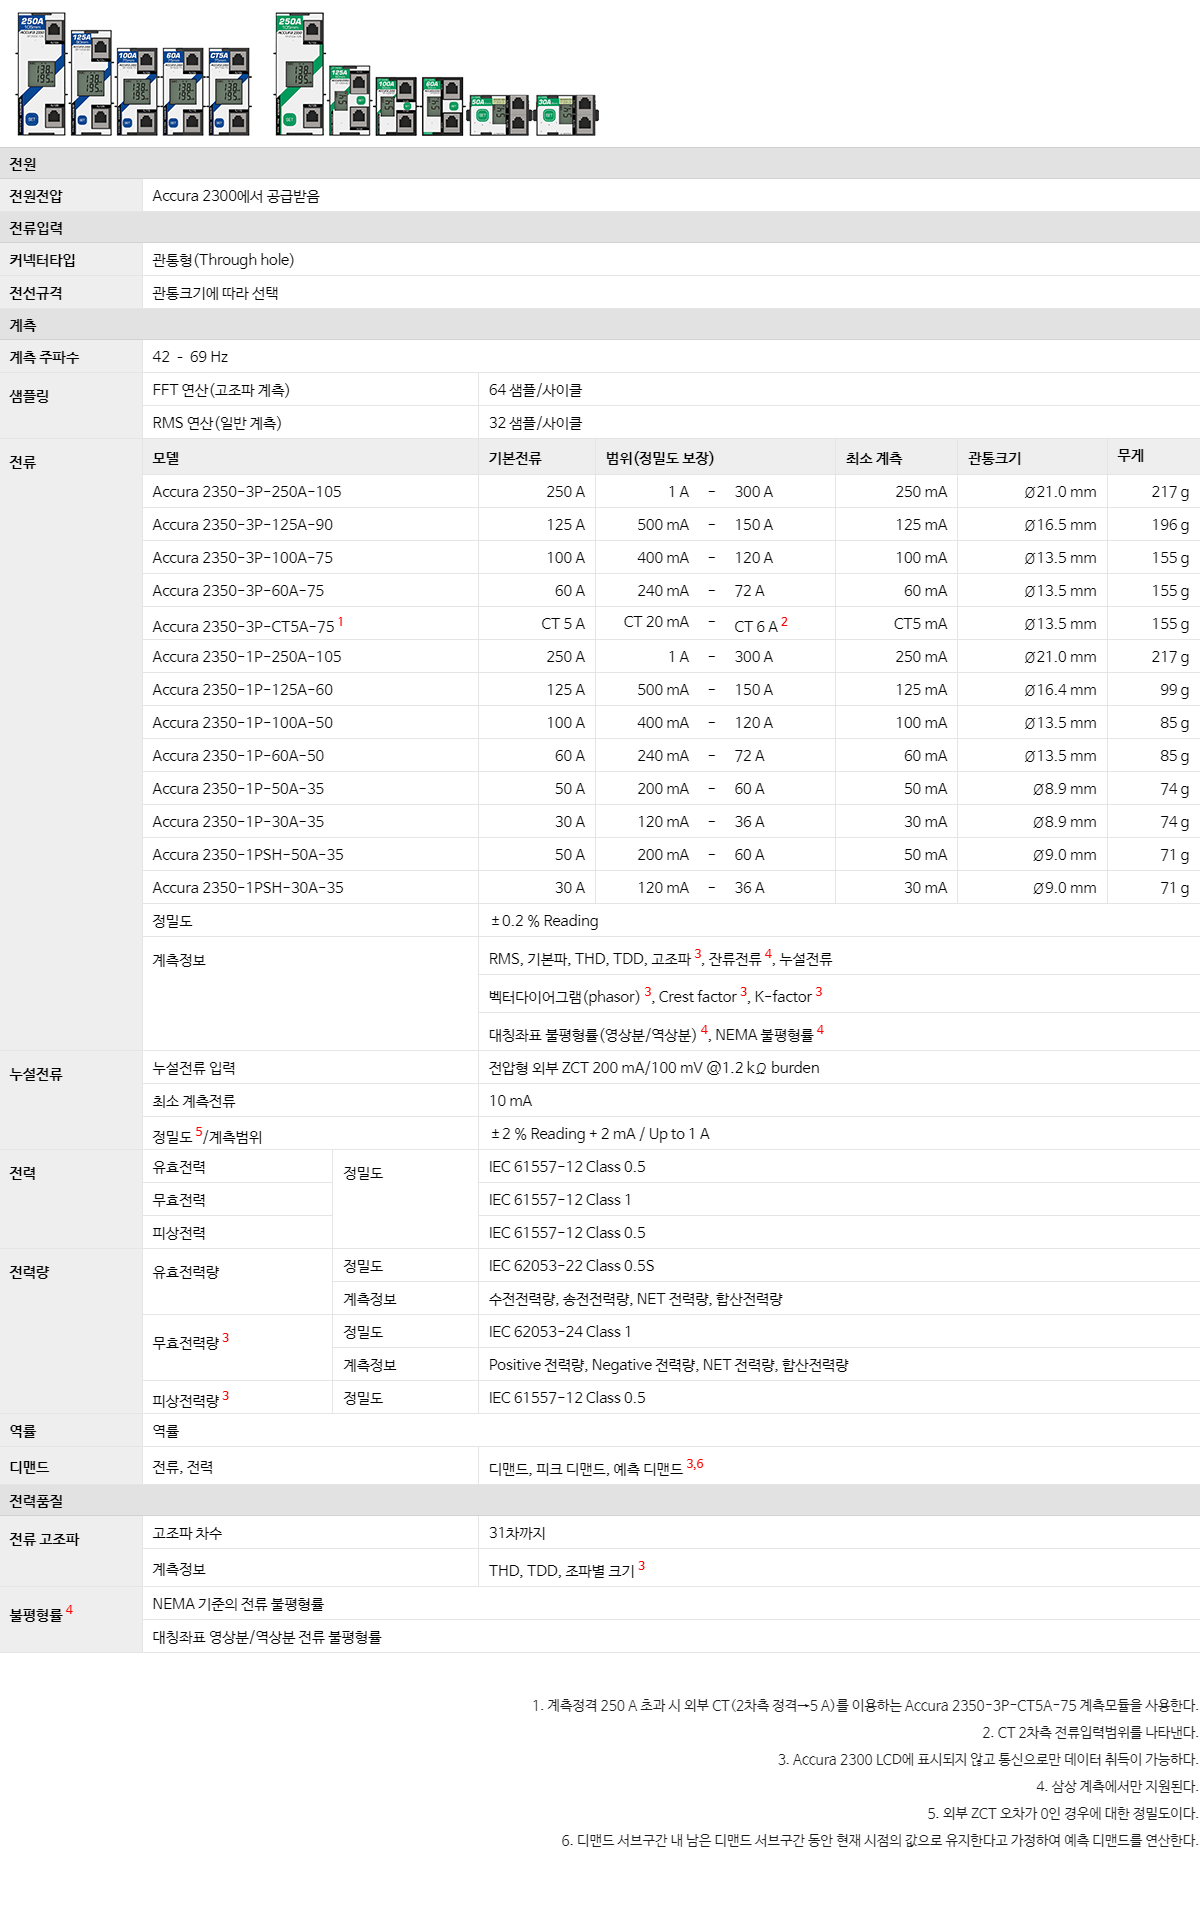The width and height of the screenshot is (1200, 1920).
Task: Click "NEMA 기준의 전류 불평형률" row
Action: pyautogui.click(x=671, y=1604)
